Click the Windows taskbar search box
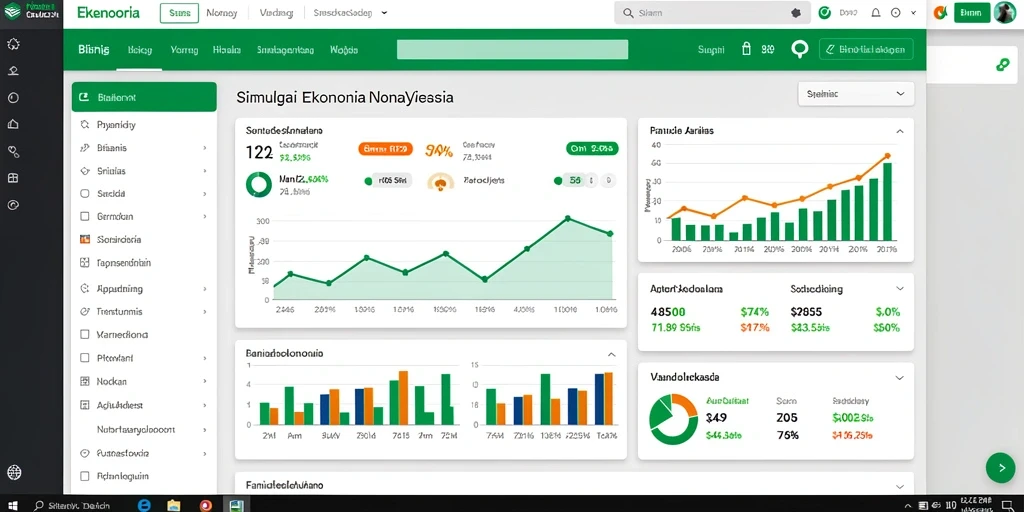 79,505
